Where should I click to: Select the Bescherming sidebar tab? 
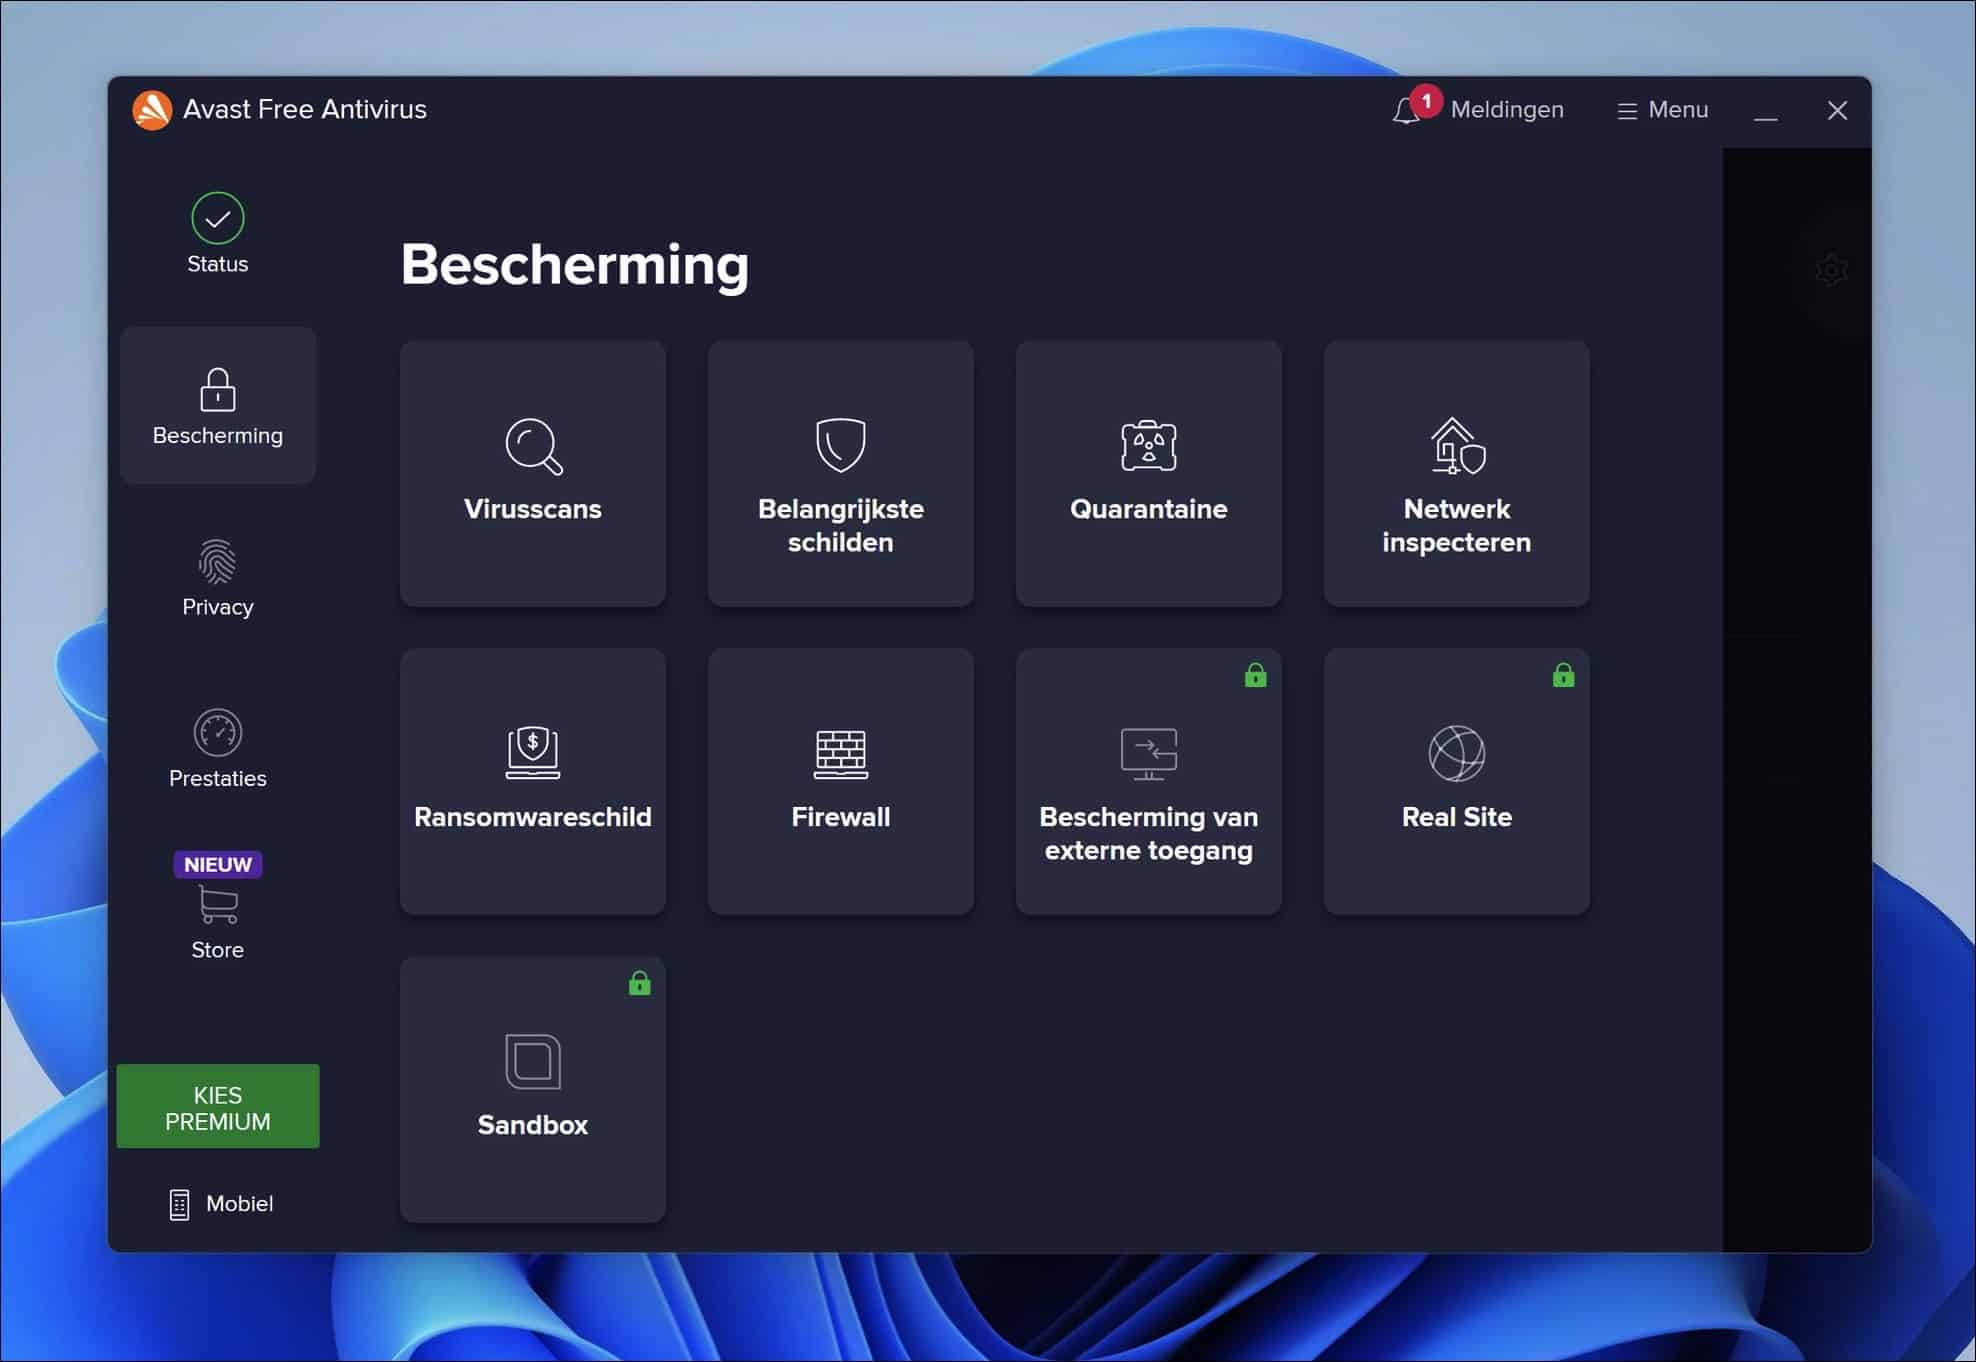tap(218, 406)
